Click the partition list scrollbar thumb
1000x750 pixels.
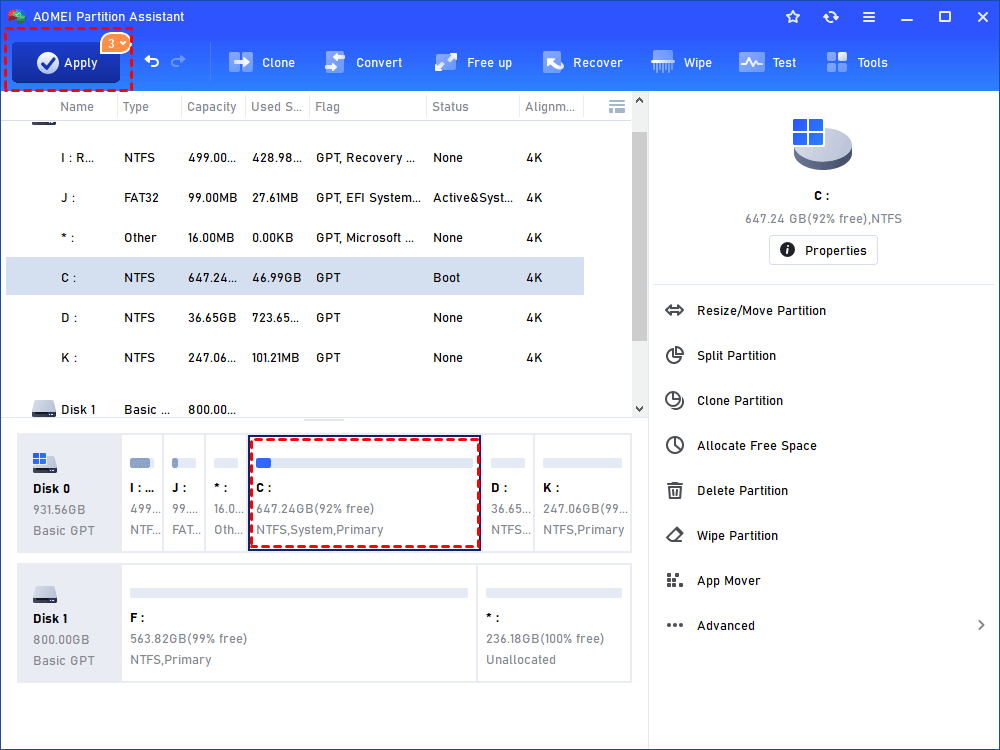640,236
